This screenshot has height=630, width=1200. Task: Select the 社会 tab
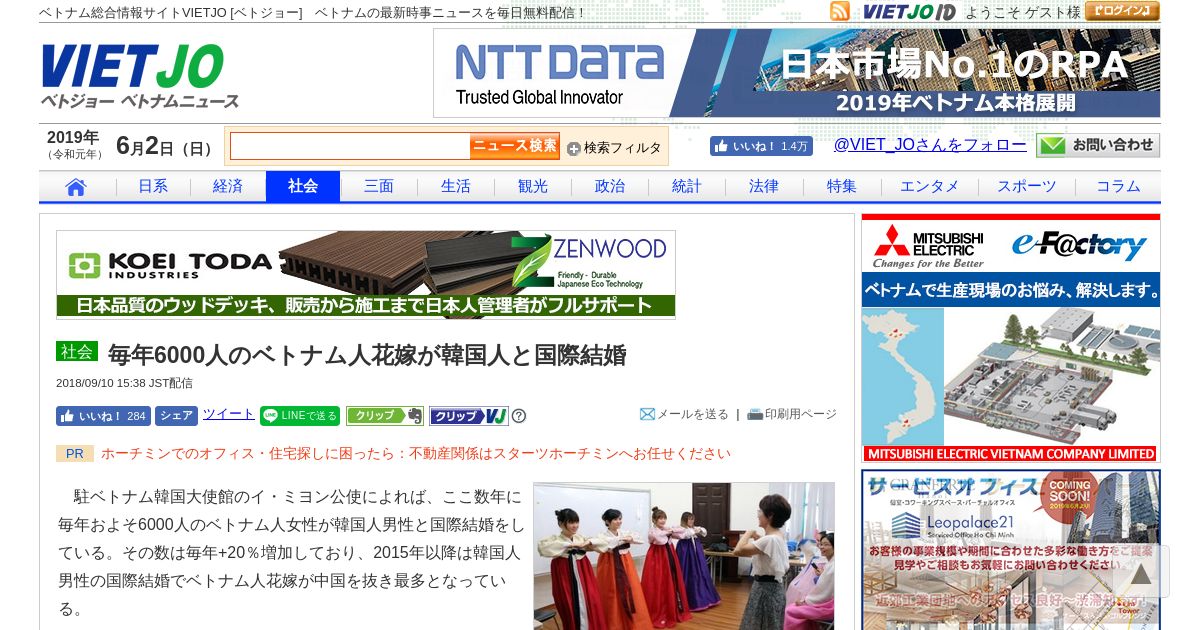[x=303, y=187]
